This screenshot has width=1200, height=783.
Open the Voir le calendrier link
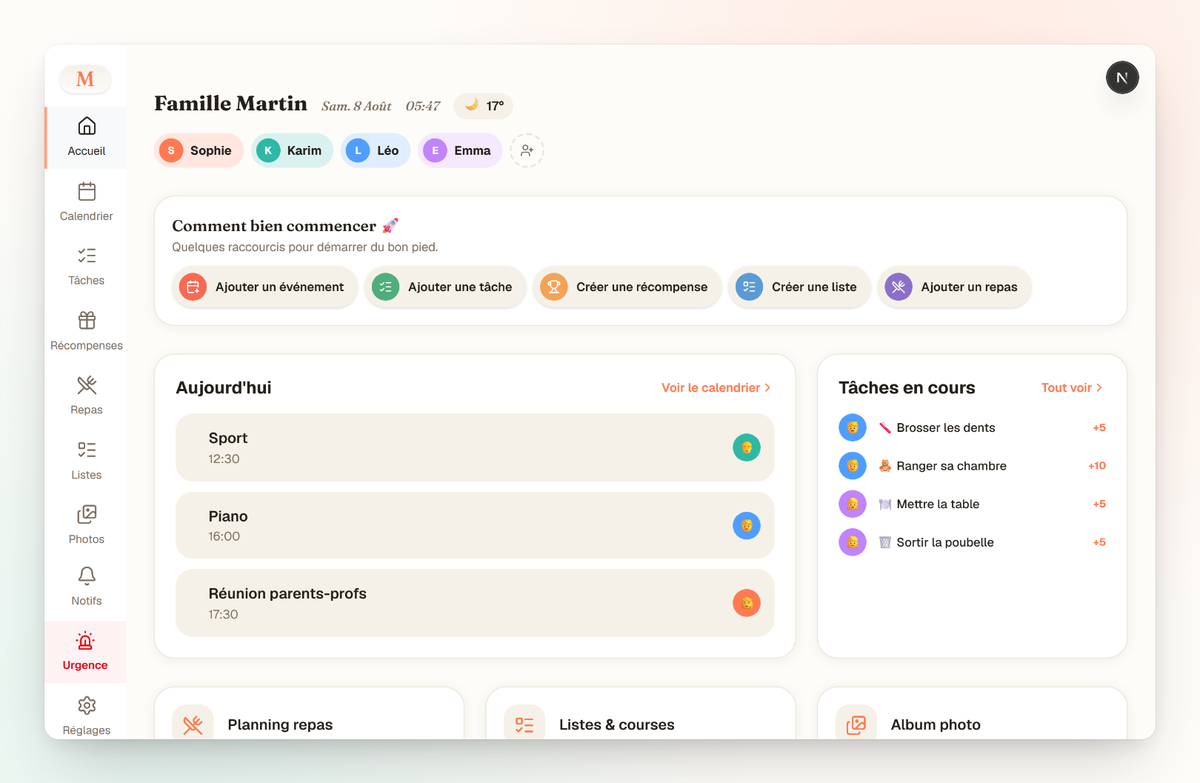click(x=716, y=387)
